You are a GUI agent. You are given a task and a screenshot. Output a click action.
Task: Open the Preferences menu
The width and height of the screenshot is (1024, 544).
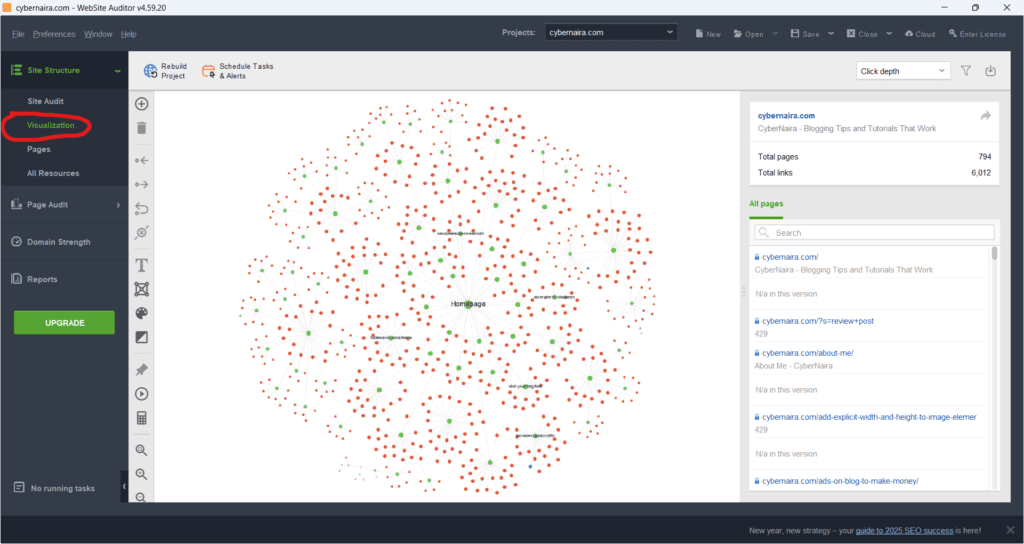tap(54, 34)
